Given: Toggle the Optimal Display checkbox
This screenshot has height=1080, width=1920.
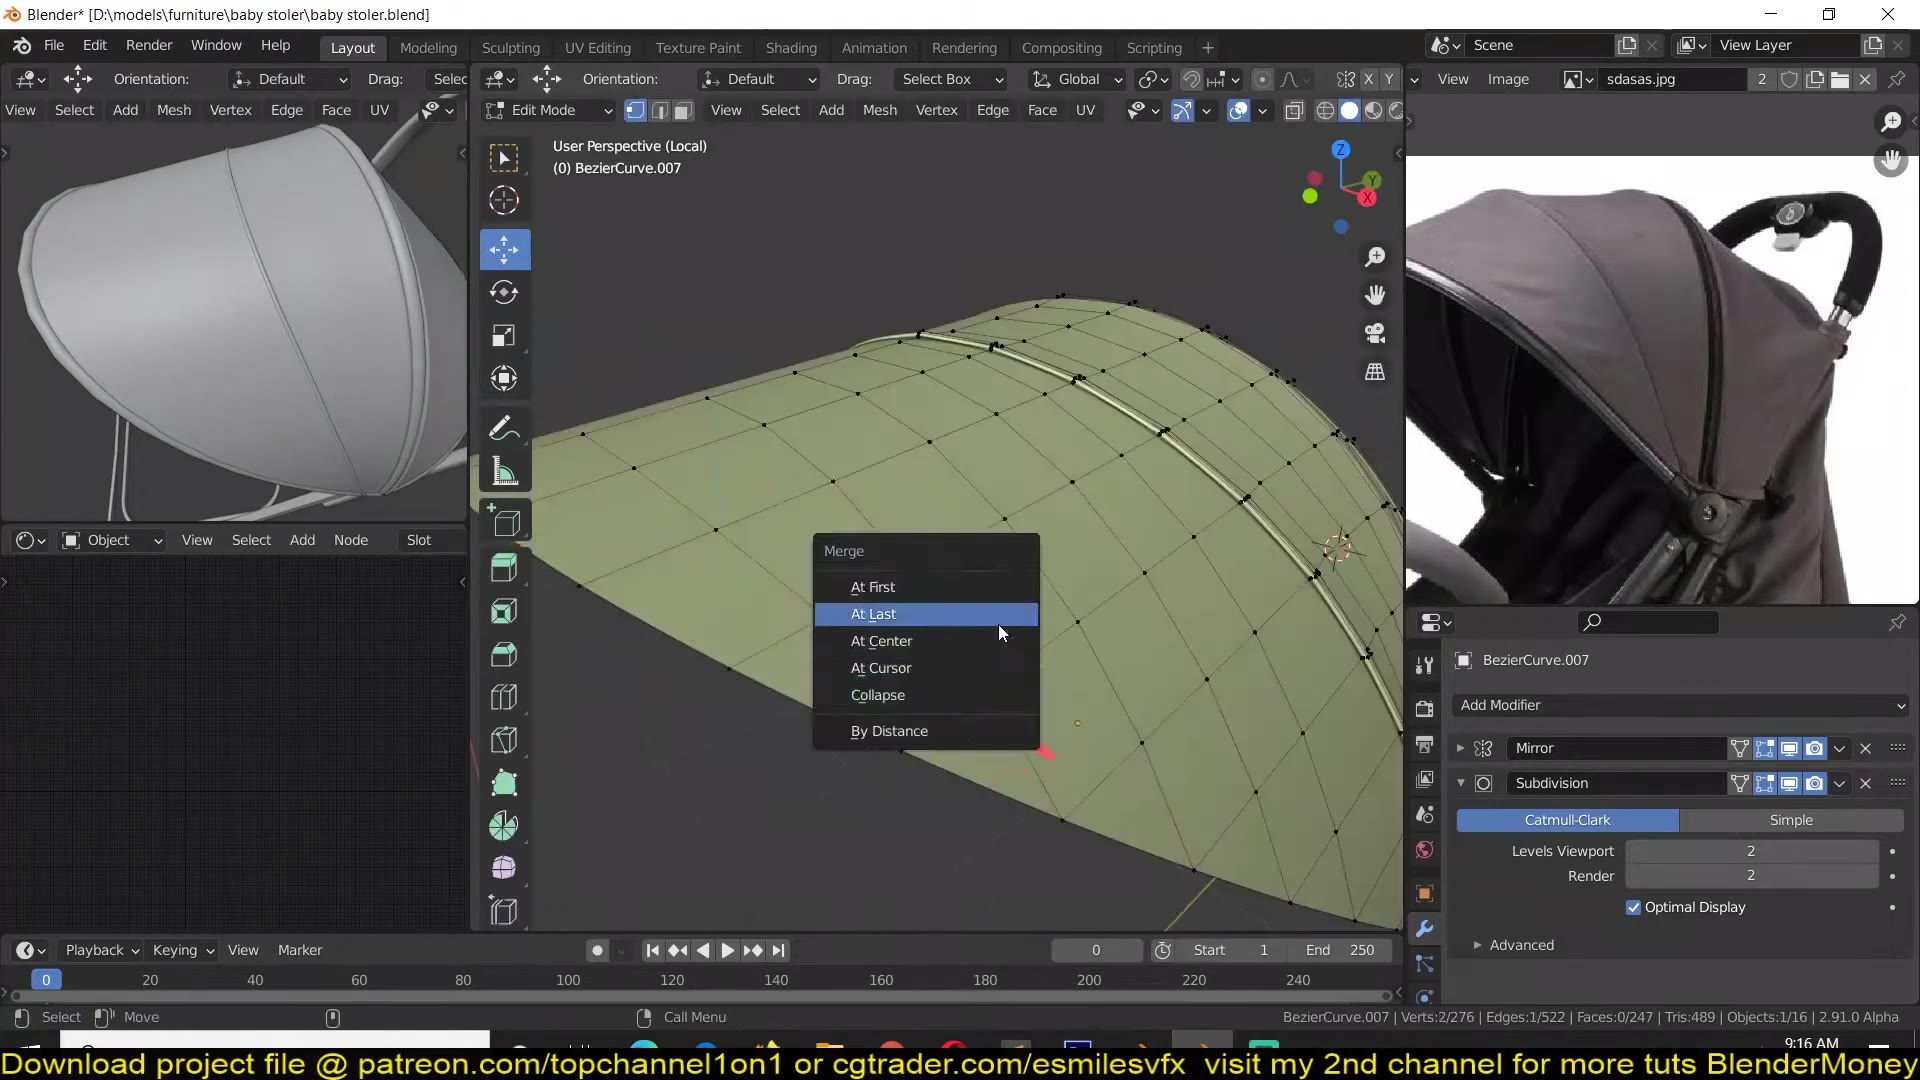Looking at the screenshot, I should (1633, 907).
